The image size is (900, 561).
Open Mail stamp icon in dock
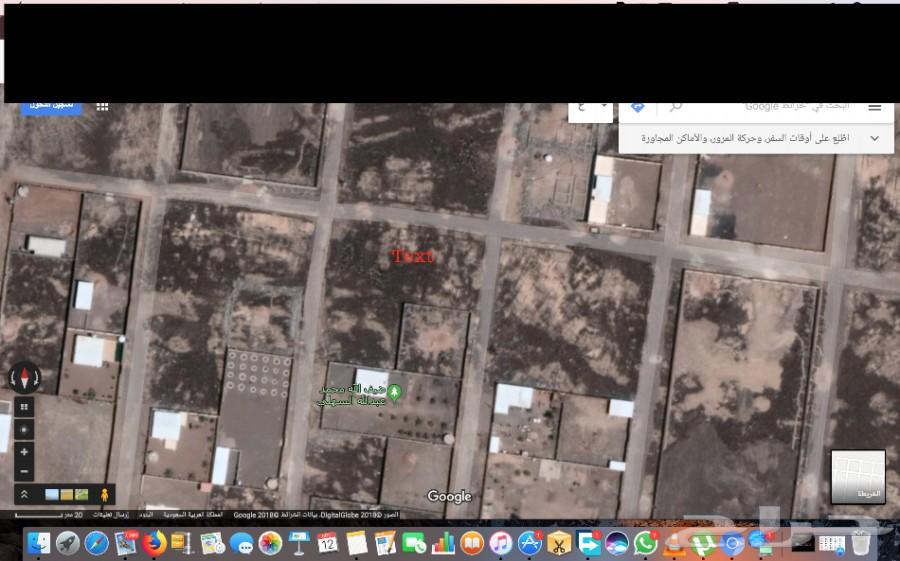[x=125, y=543]
